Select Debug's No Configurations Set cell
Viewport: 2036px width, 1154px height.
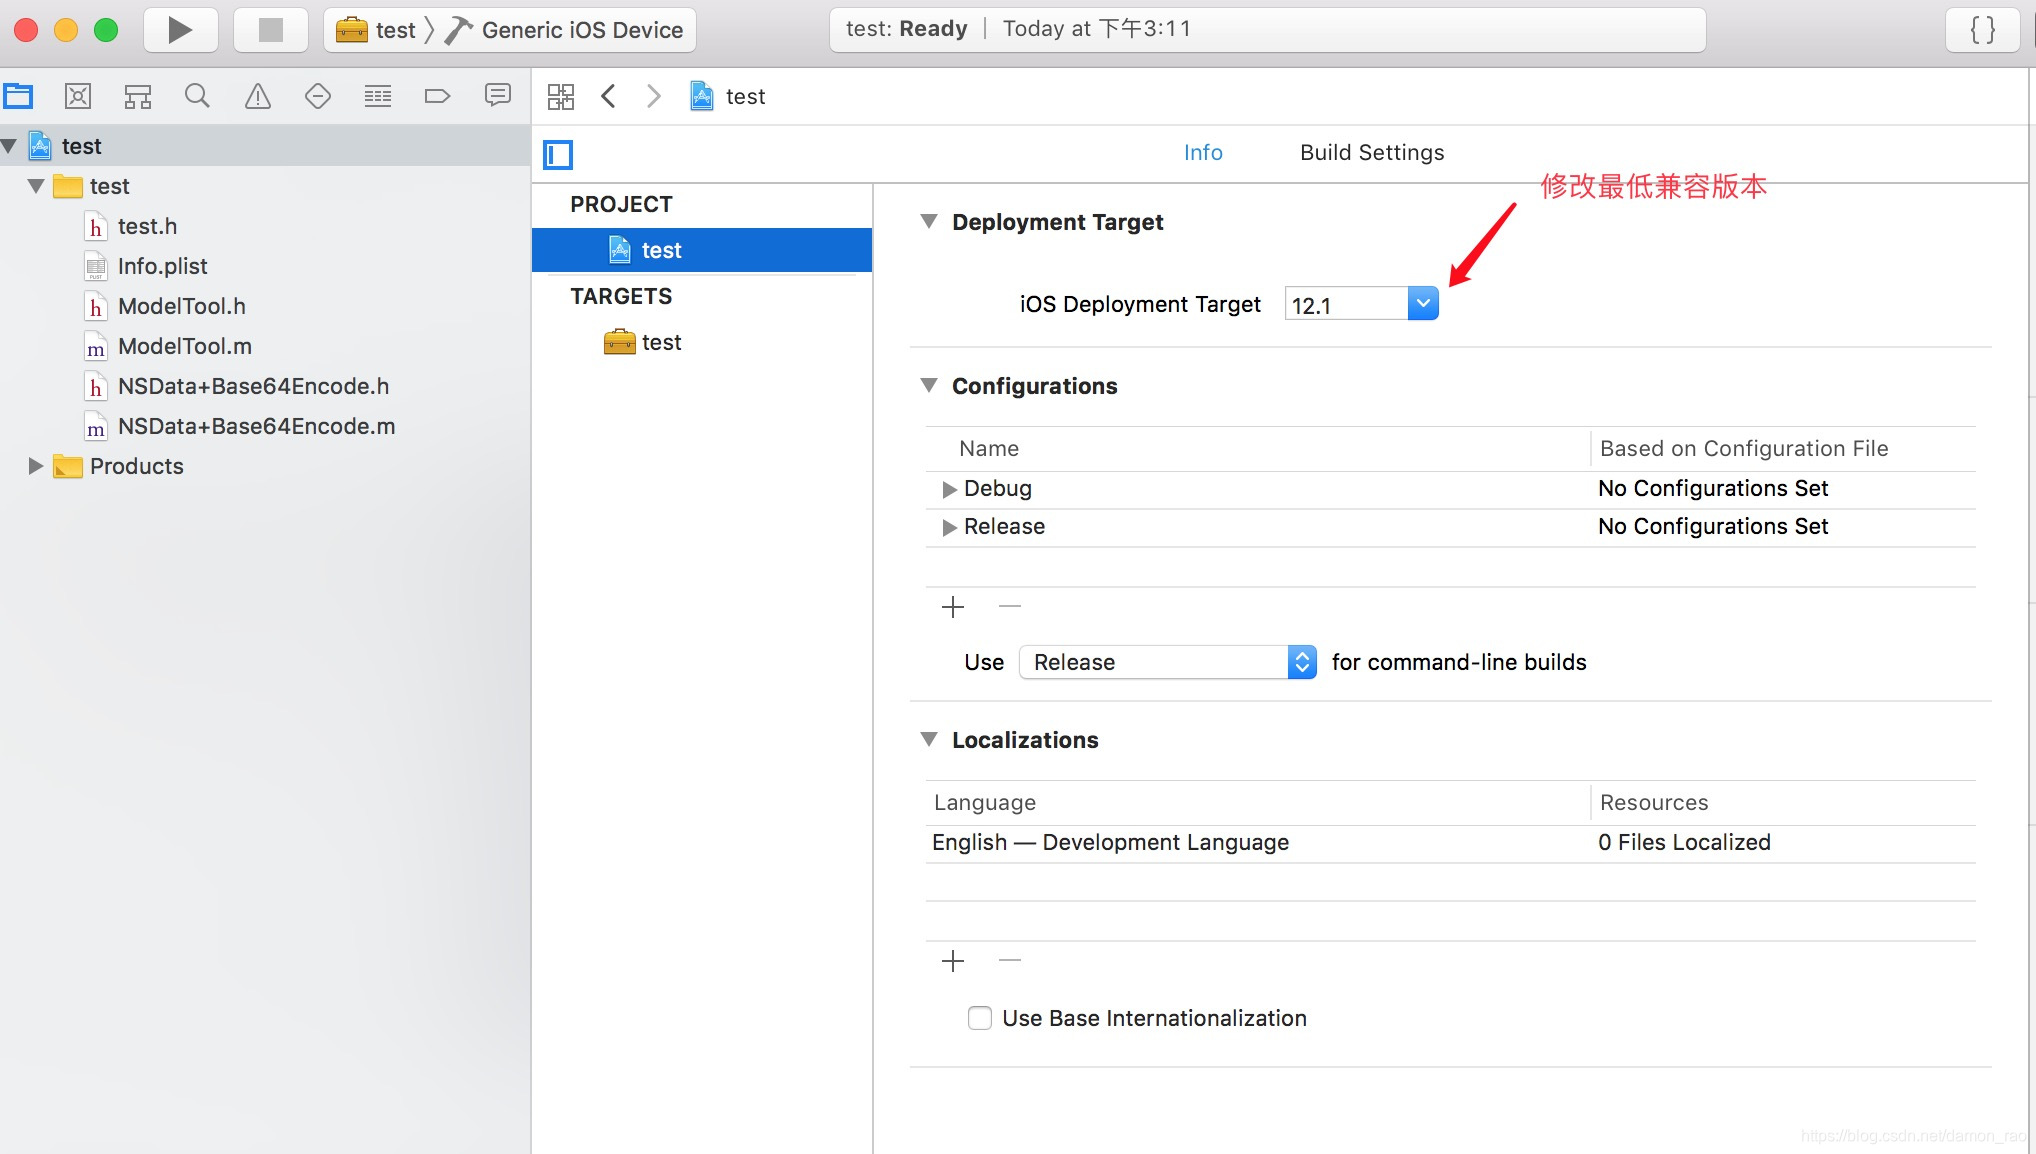[x=1713, y=488]
